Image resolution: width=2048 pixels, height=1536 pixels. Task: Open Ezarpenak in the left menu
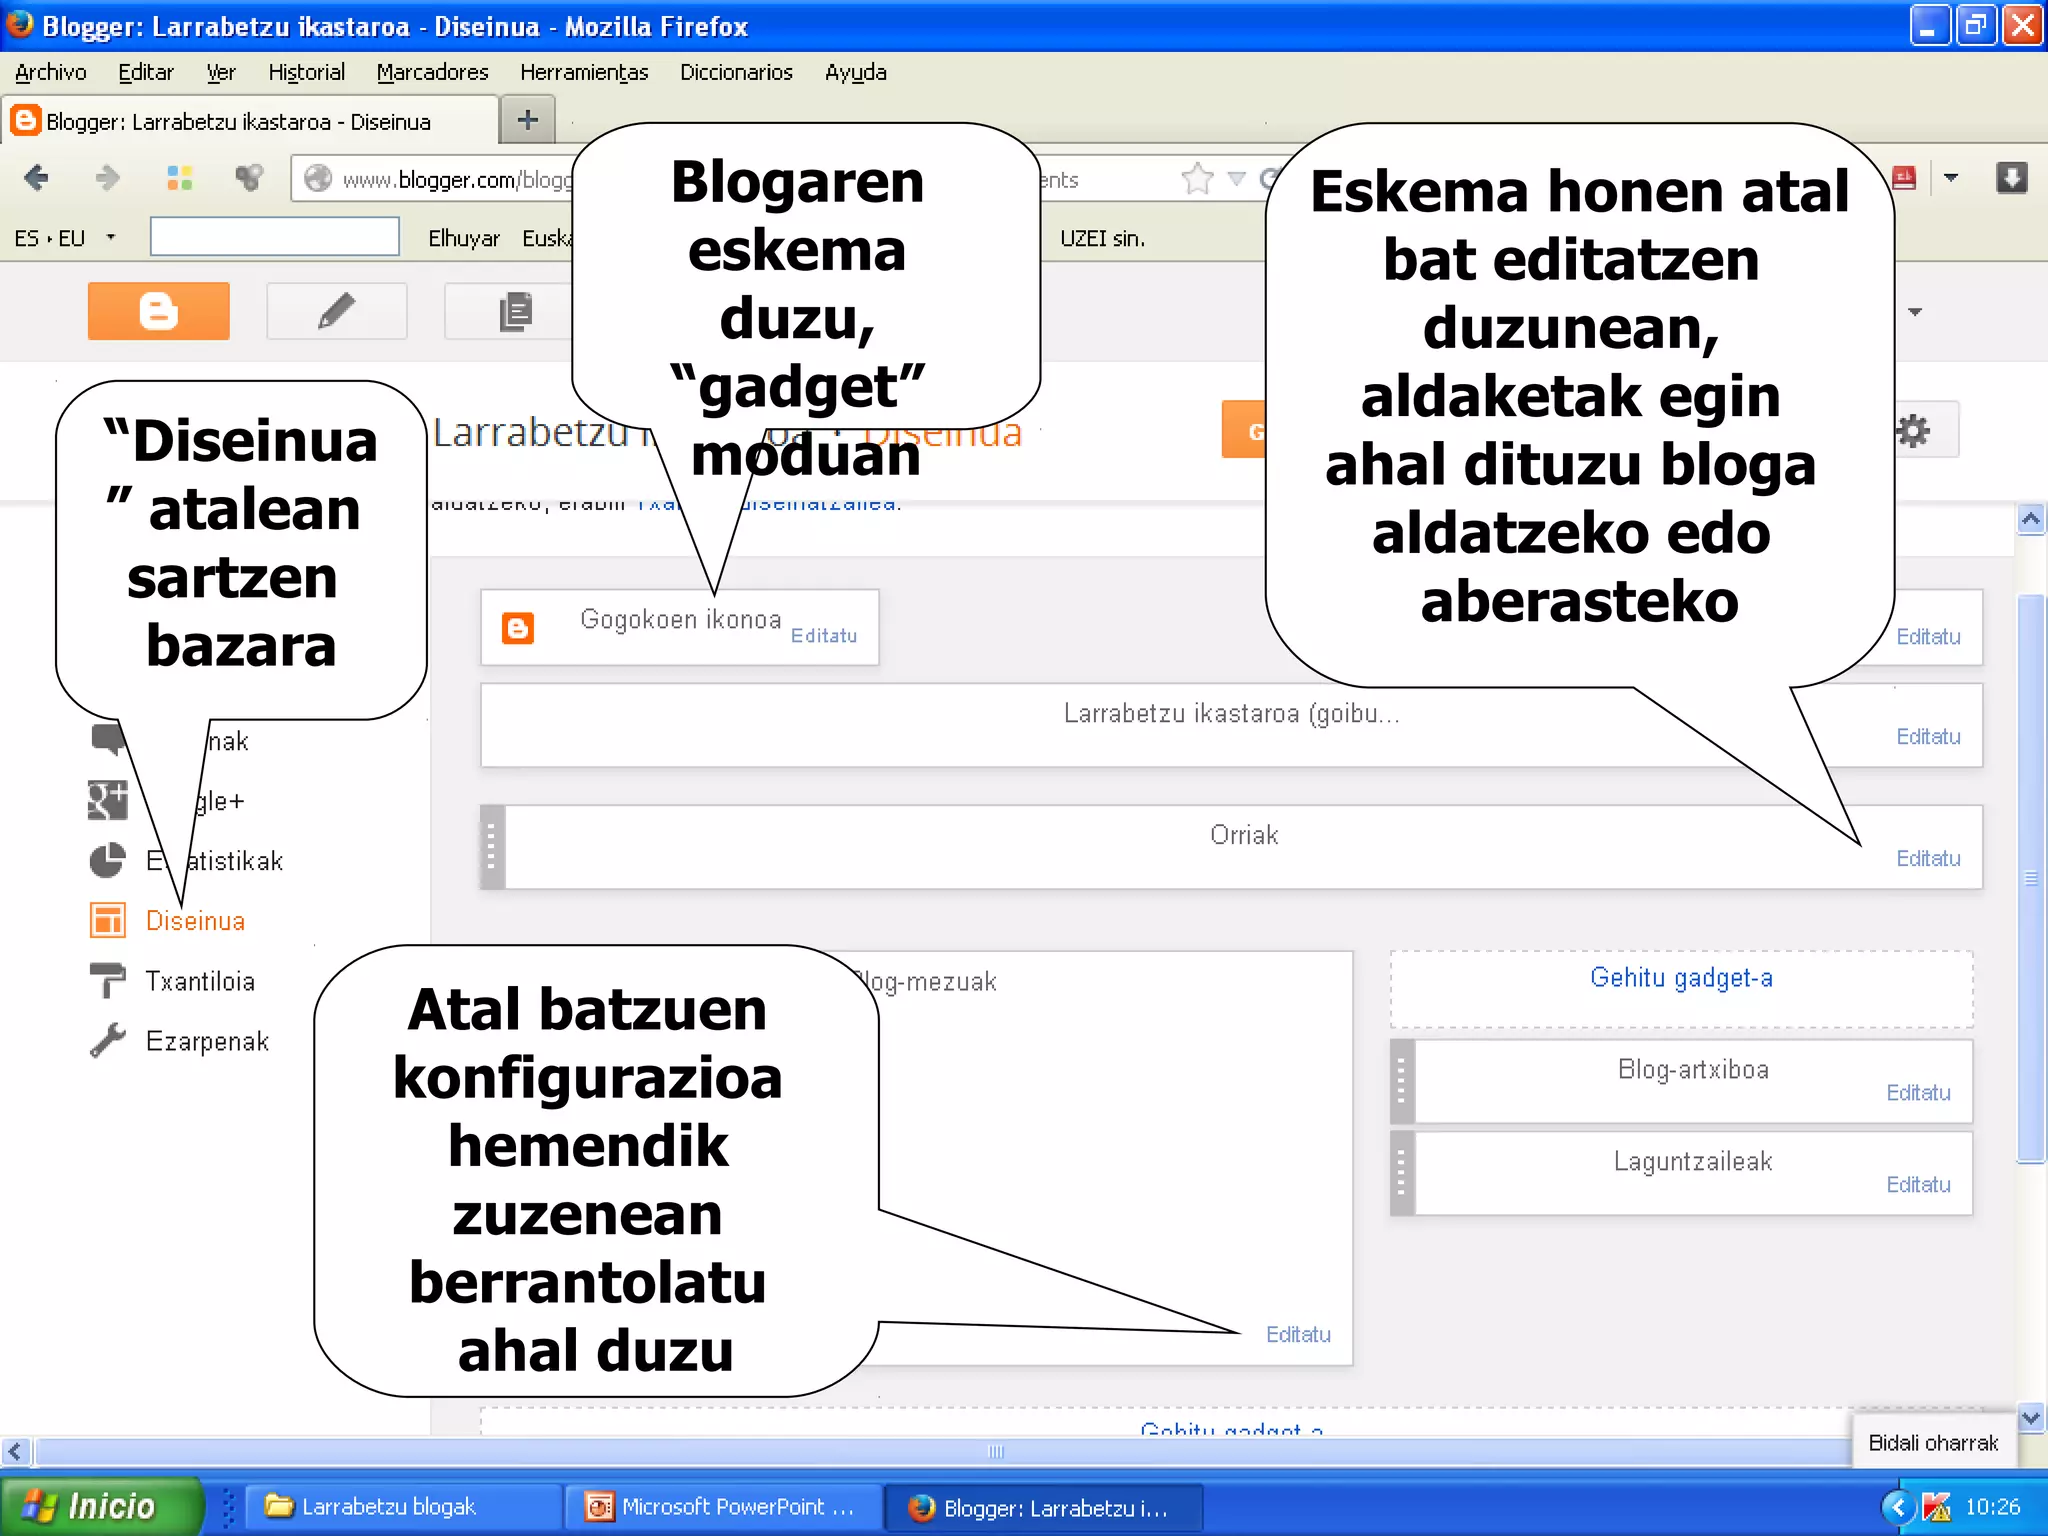point(207,1041)
